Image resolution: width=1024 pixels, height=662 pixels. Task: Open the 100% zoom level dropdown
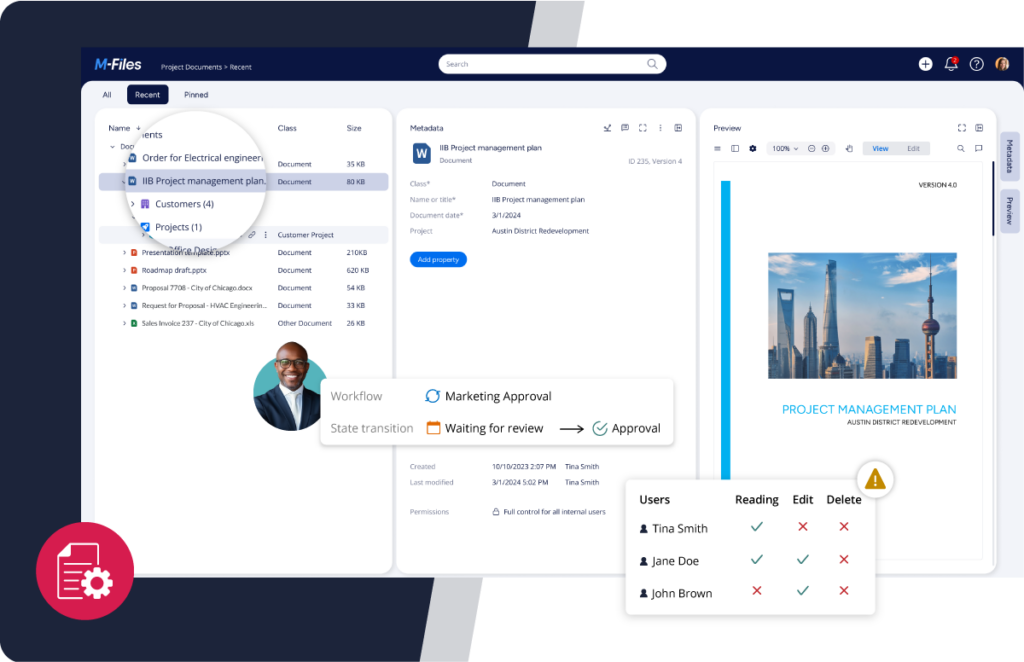784,148
